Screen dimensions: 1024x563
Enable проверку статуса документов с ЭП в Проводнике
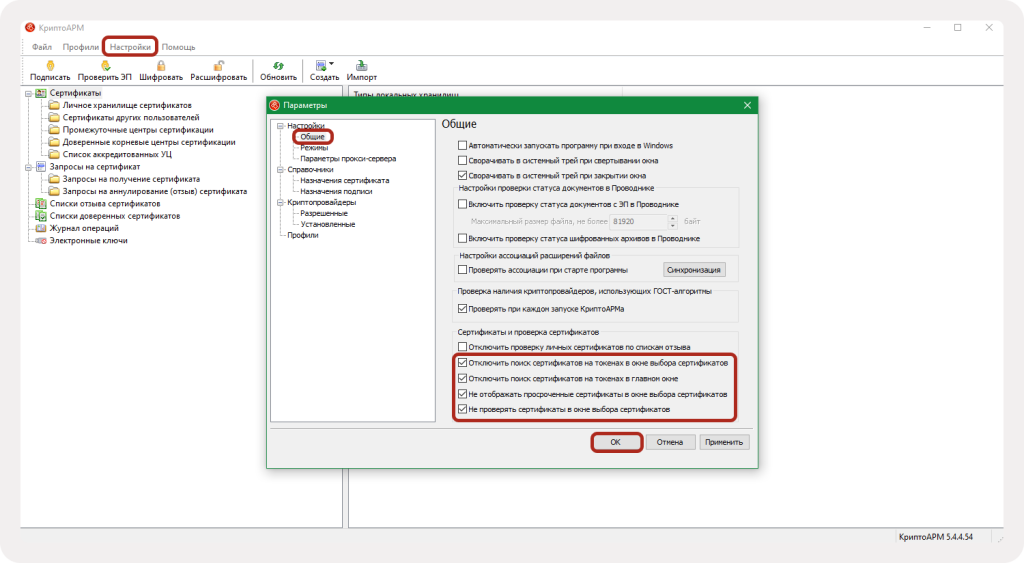(462, 204)
